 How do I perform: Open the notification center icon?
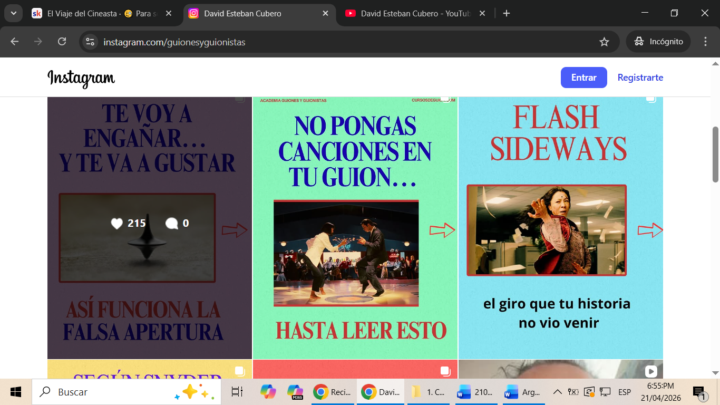point(699,392)
